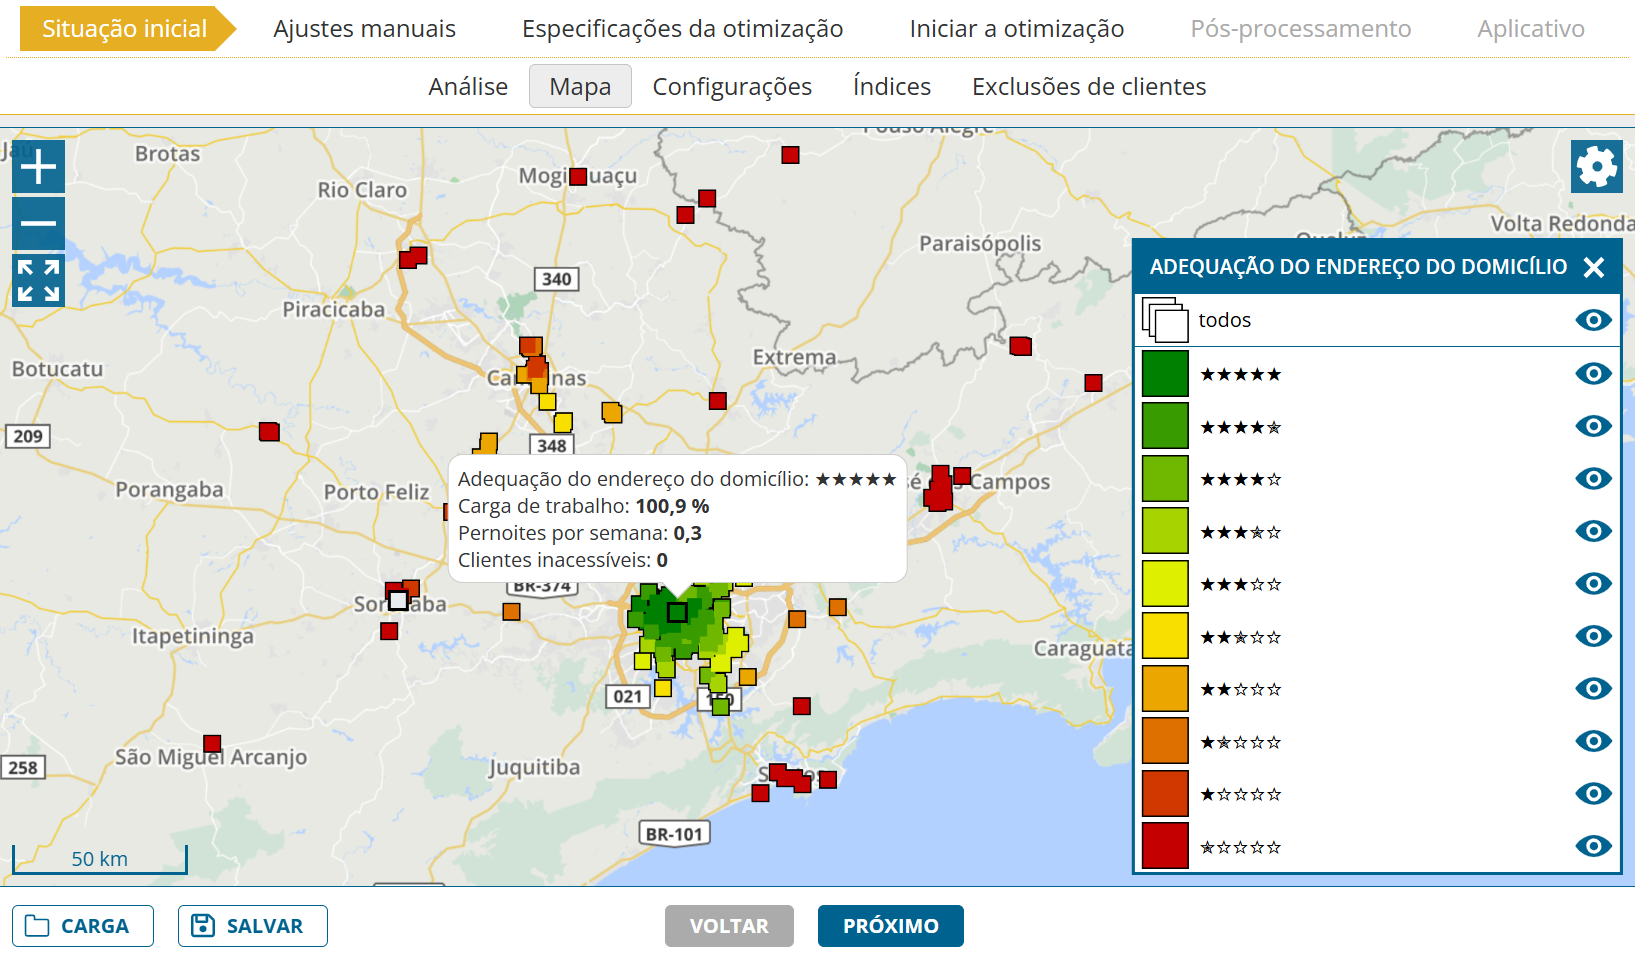This screenshot has height=959, width=1635.
Task: Switch to the Análise tab
Action: click(468, 87)
